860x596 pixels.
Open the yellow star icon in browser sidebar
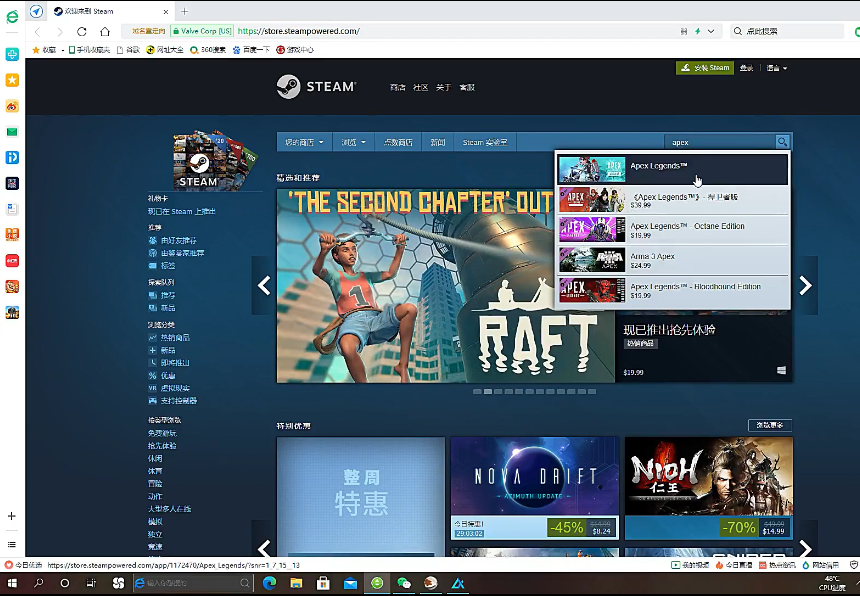click(x=12, y=80)
